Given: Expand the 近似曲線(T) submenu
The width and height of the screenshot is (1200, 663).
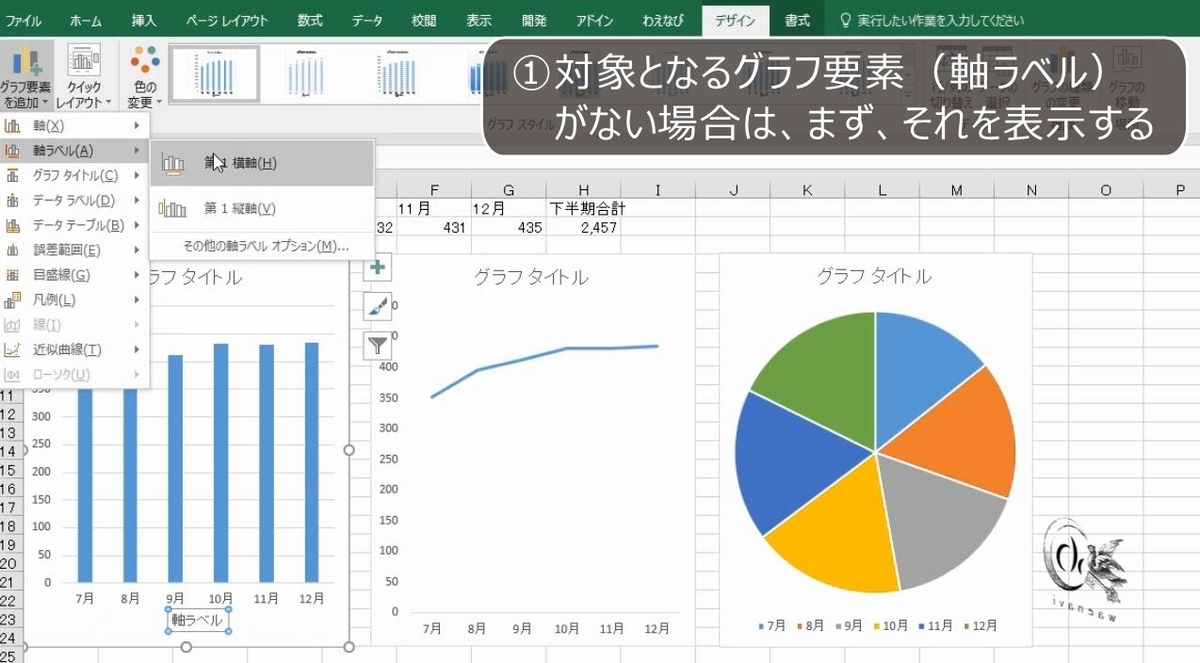Looking at the screenshot, I should (75, 350).
